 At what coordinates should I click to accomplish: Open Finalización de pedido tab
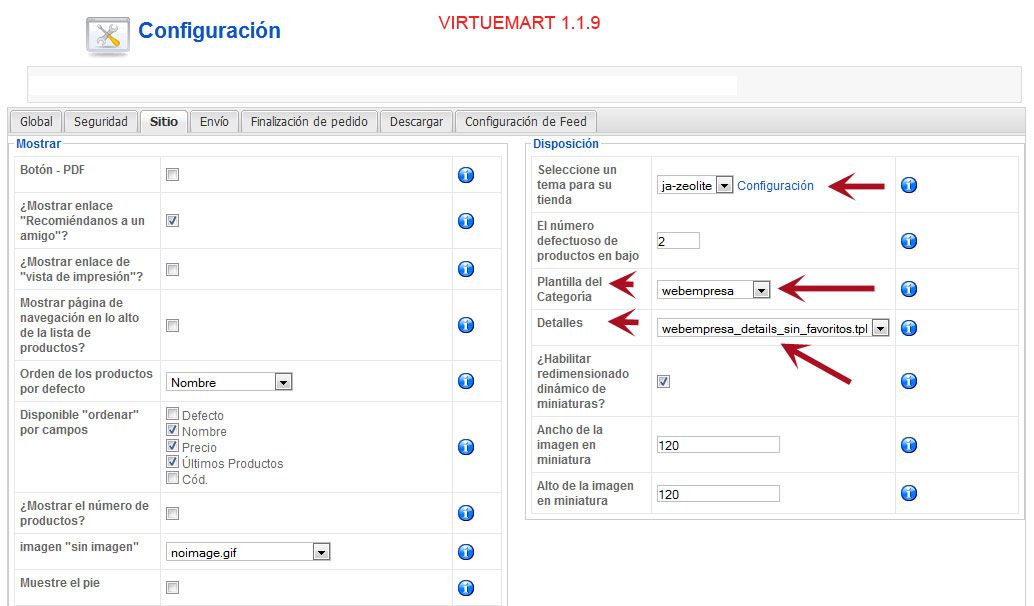[x=309, y=122]
